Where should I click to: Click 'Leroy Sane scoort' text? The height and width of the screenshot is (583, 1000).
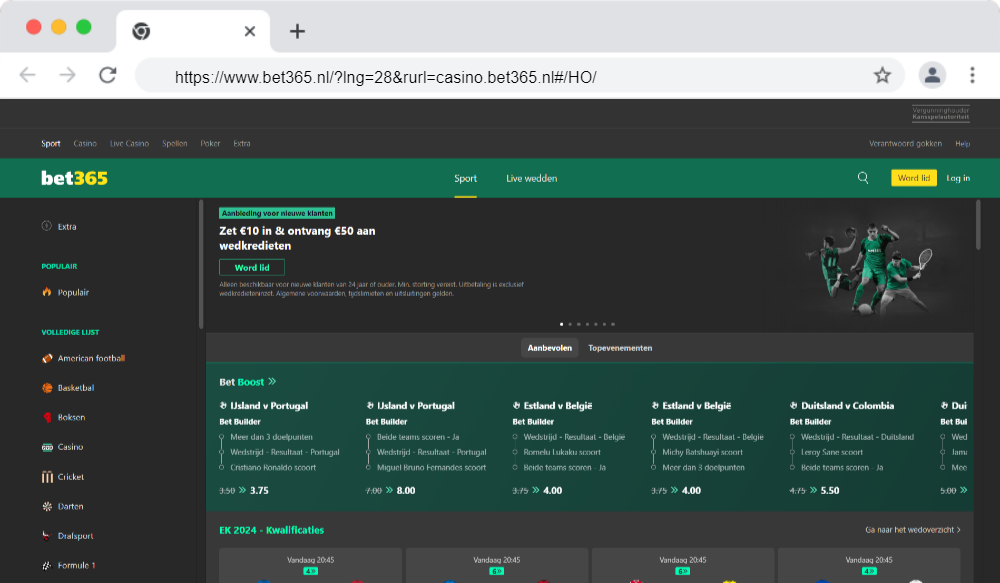coord(832,452)
